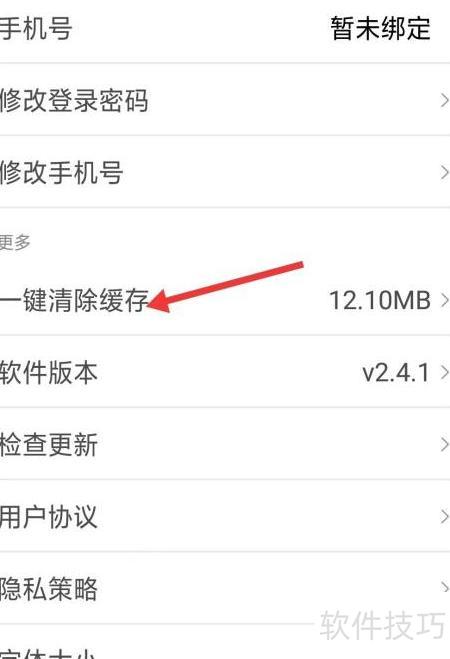The height and width of the screenshot is (659, 450).
Task: Open 修改登录密码 settings row
Action: click(x=225, y=100)
